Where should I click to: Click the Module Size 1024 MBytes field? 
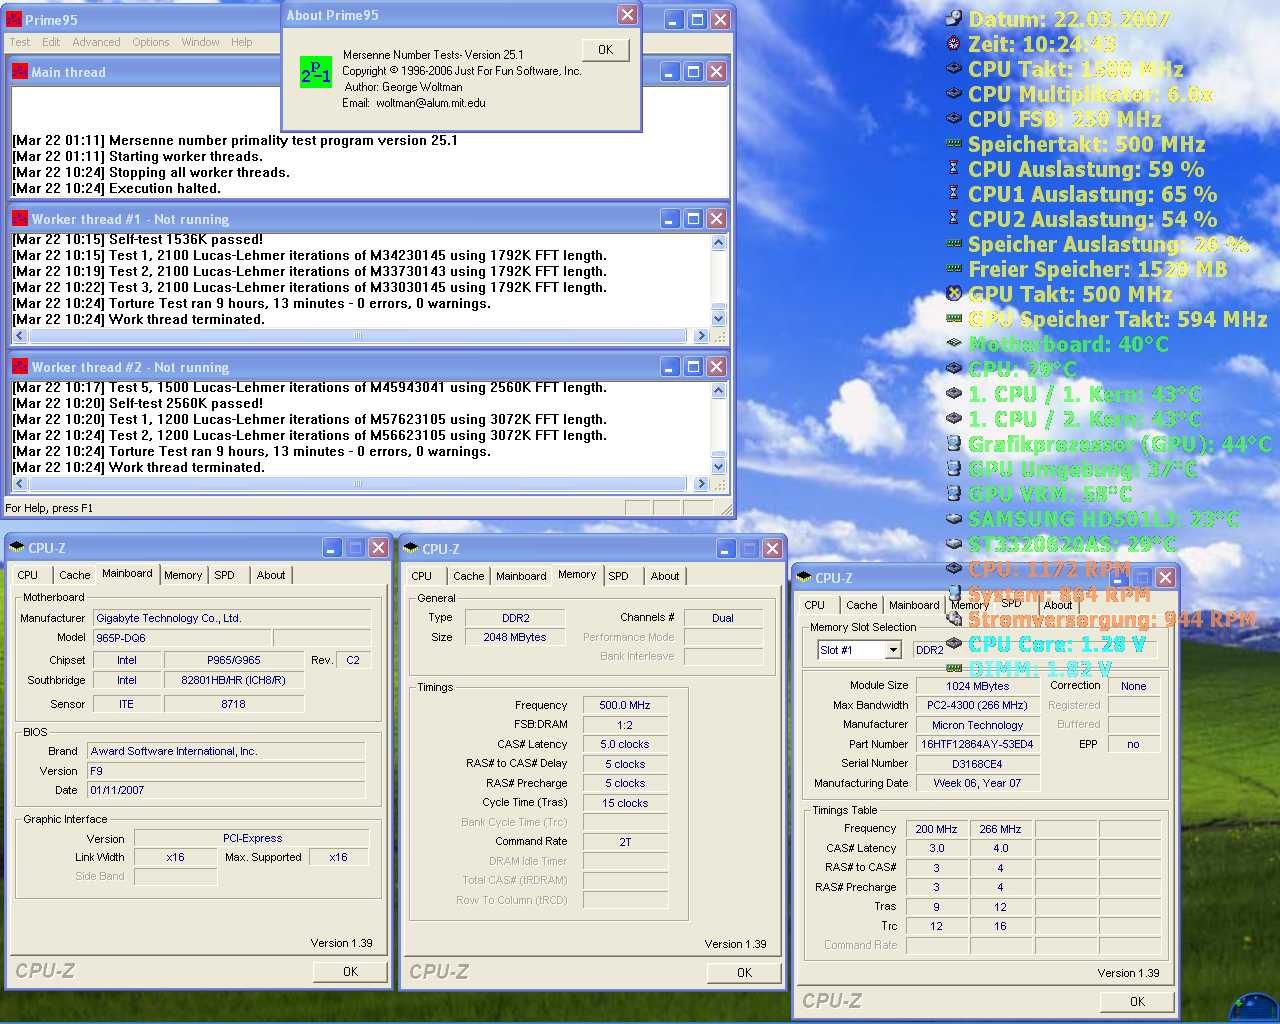(978, 686)
